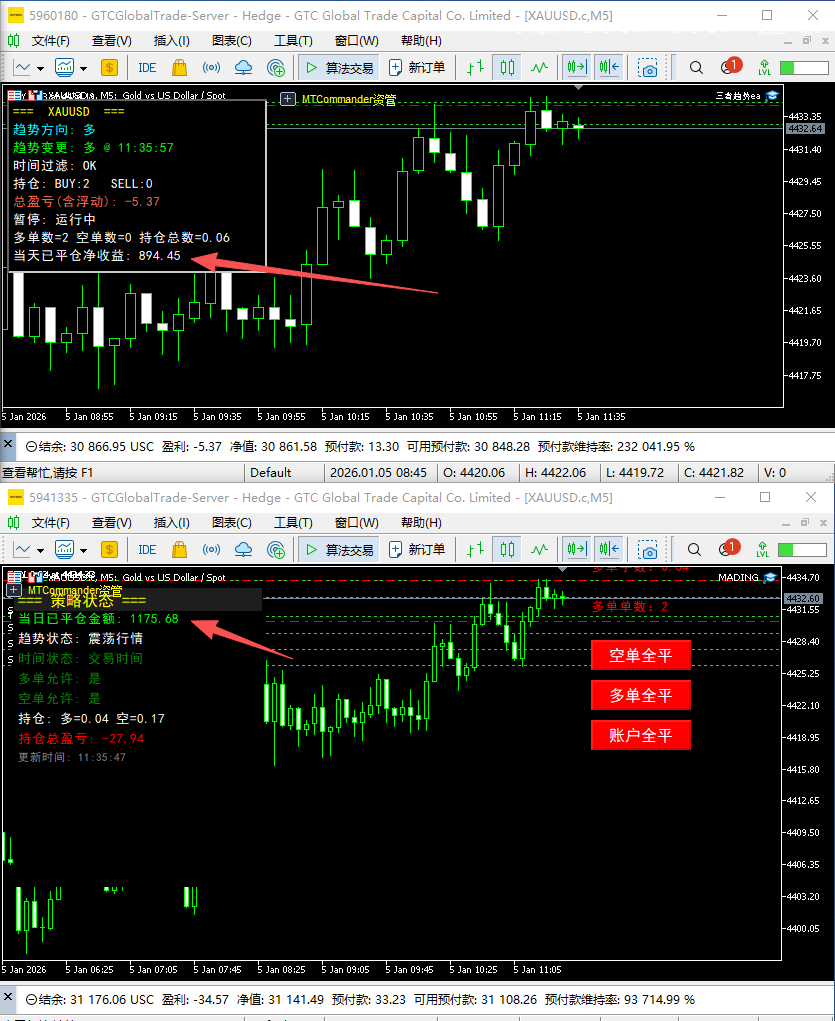Screen dimensions: 835x1021
Task: Click Default profile in top status bar
Action: point(270,473)
